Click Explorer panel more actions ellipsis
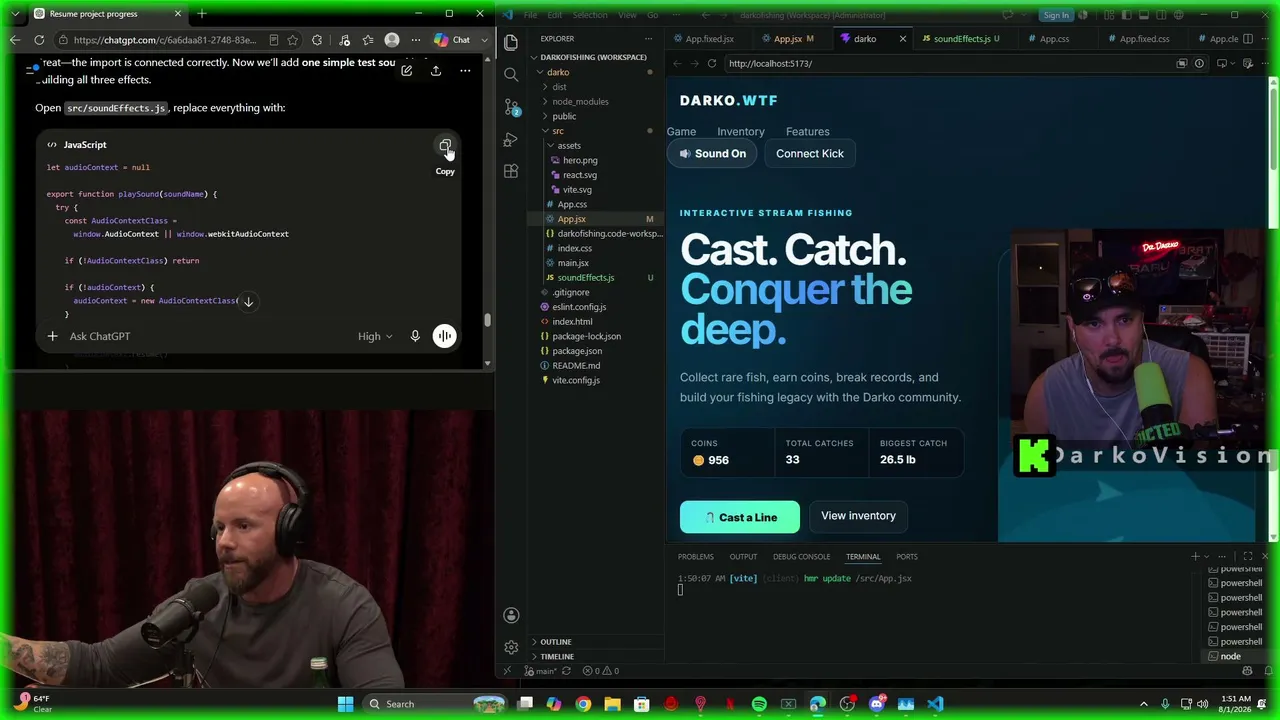 point(648,39)
